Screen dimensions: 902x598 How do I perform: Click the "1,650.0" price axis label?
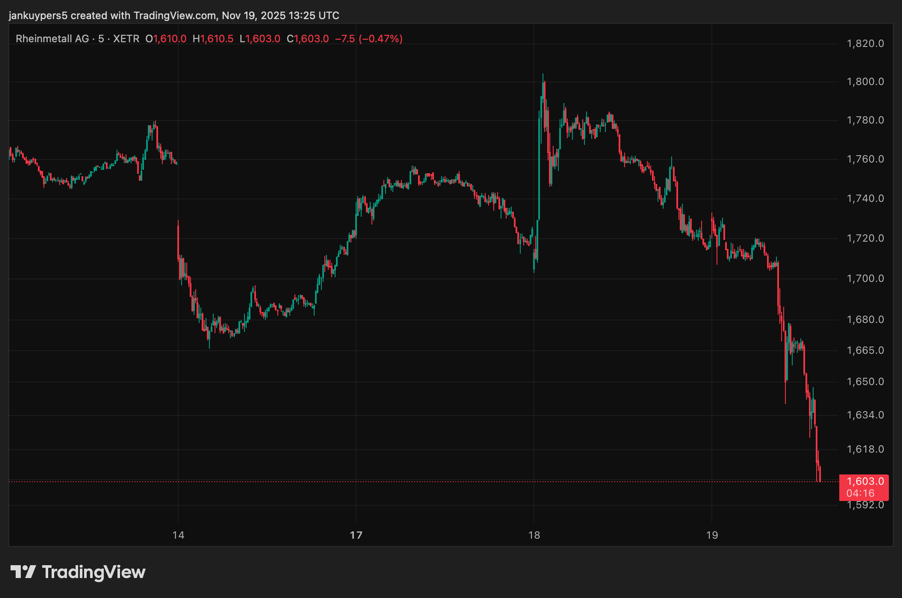pyautogui.click(x=865, y=381)
